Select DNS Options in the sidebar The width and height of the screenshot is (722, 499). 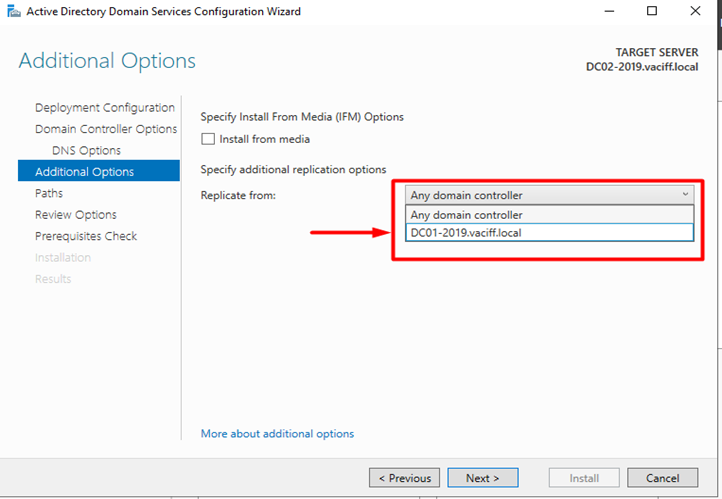[86, 151]
